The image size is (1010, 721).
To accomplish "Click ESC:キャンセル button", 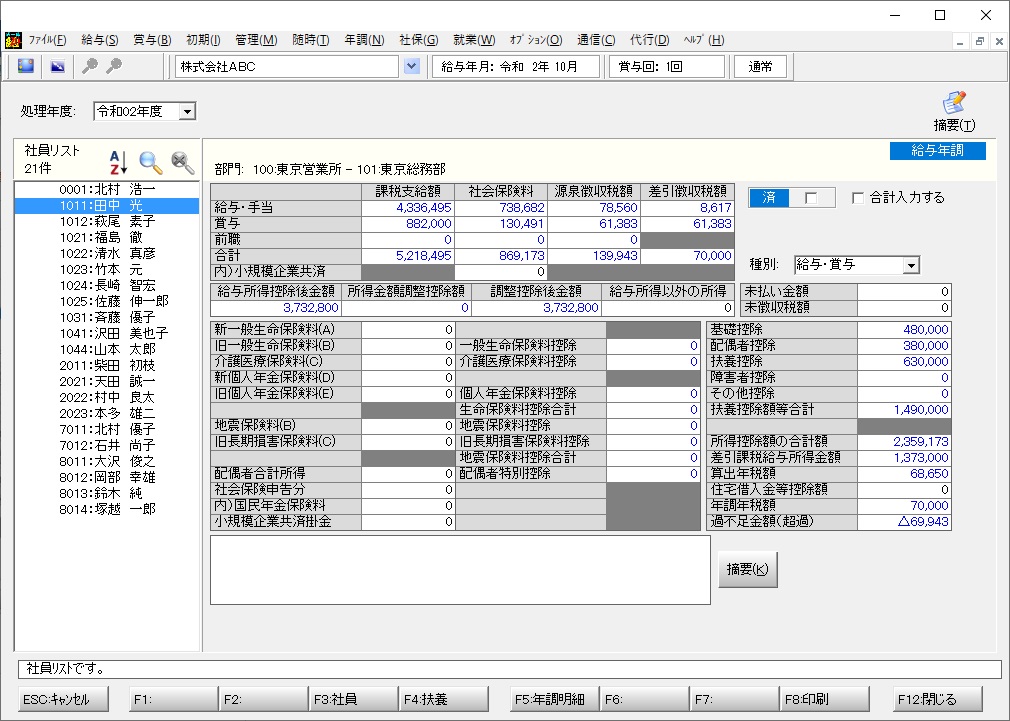I will [x=62, y=699].
